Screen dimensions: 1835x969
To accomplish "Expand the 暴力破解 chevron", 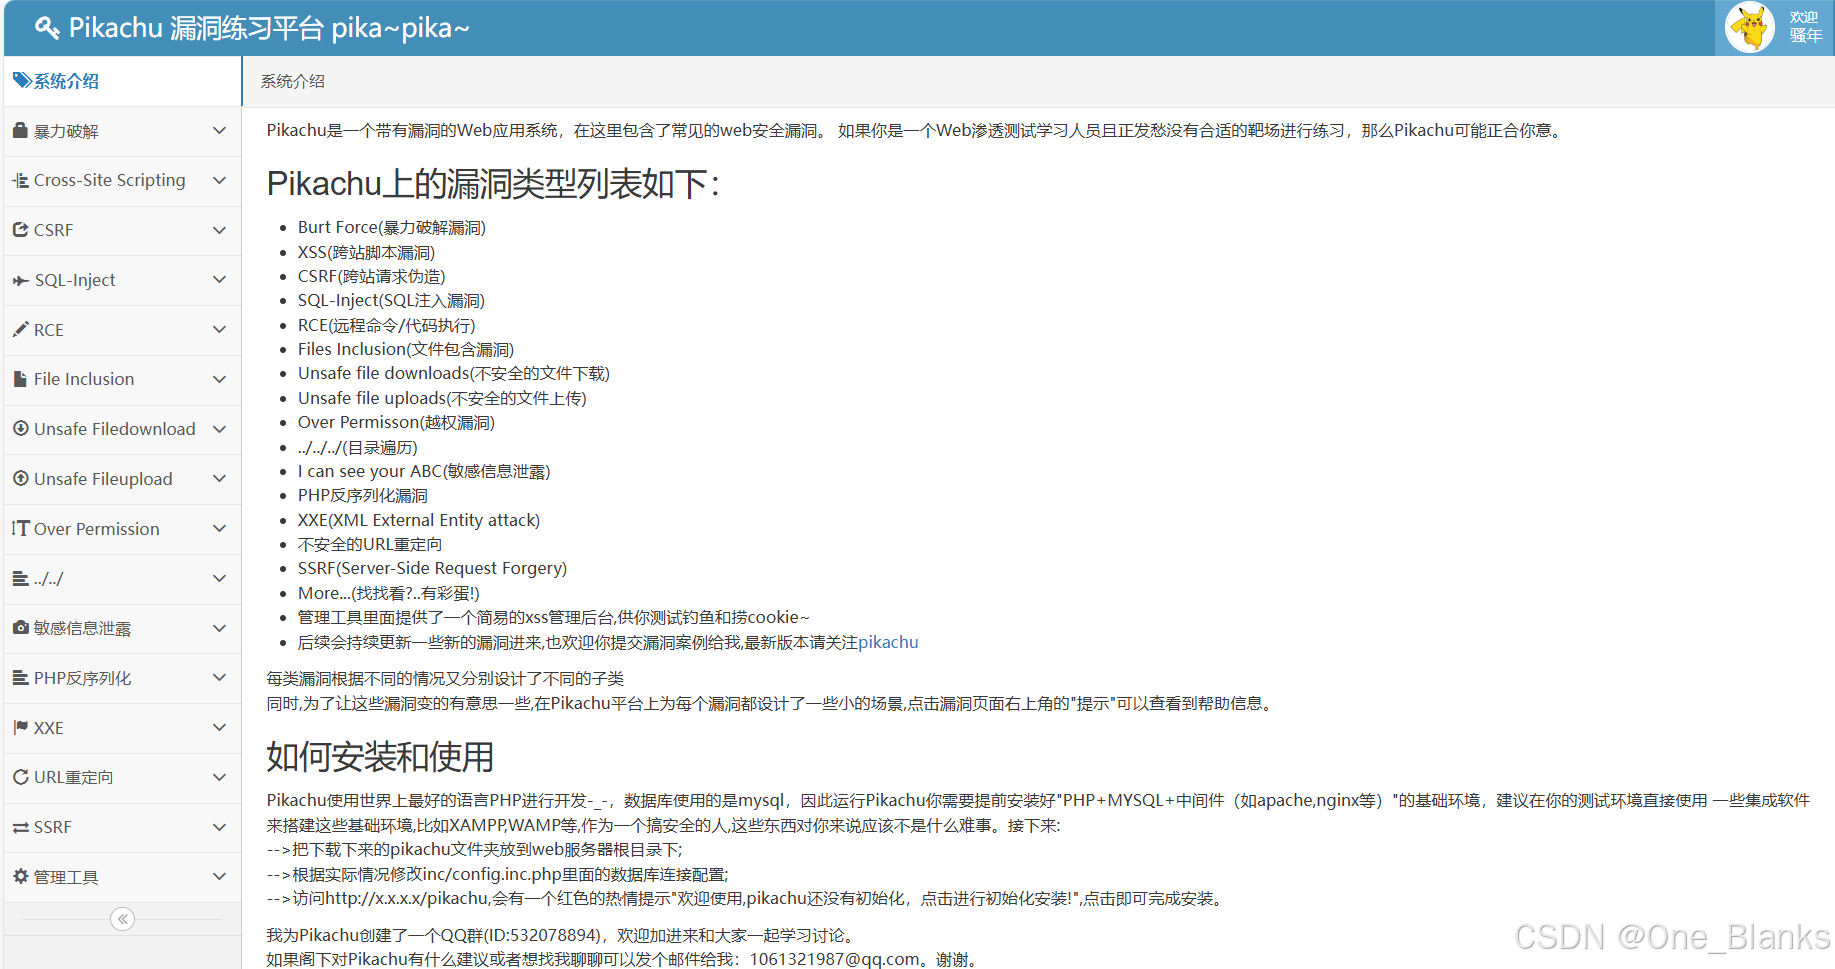I will pos(220,130).
